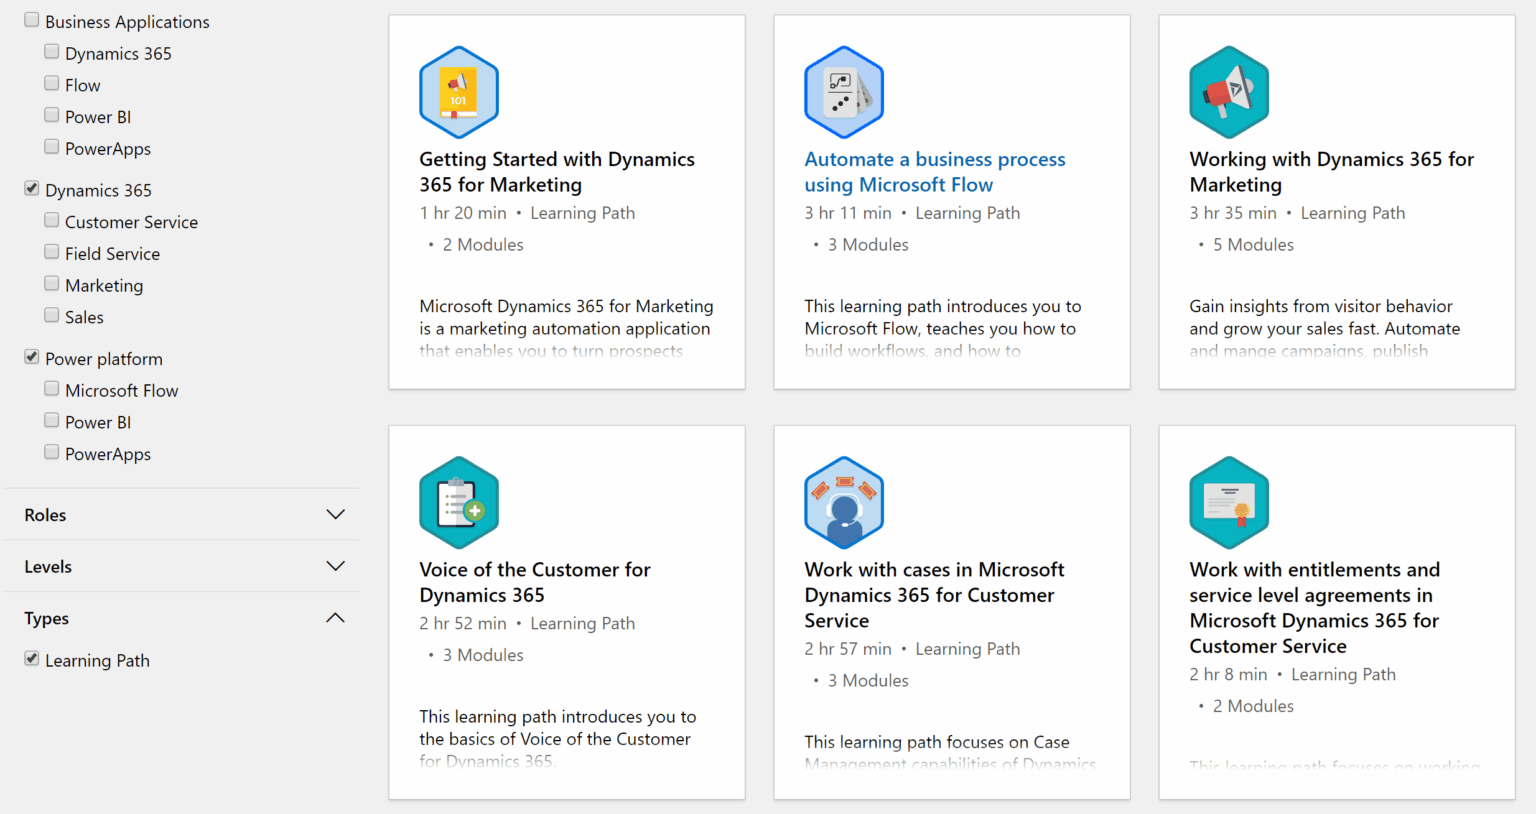The image size is (1536, 814).
Task: Select the support-agent badge for Work with cases
Action: coord(843,502)
